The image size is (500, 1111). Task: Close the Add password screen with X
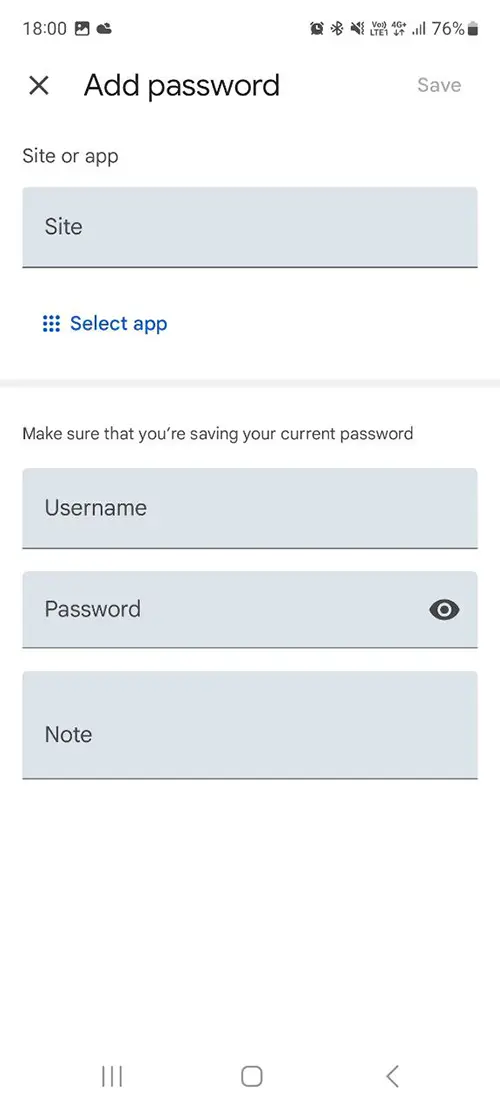[38, 86]
